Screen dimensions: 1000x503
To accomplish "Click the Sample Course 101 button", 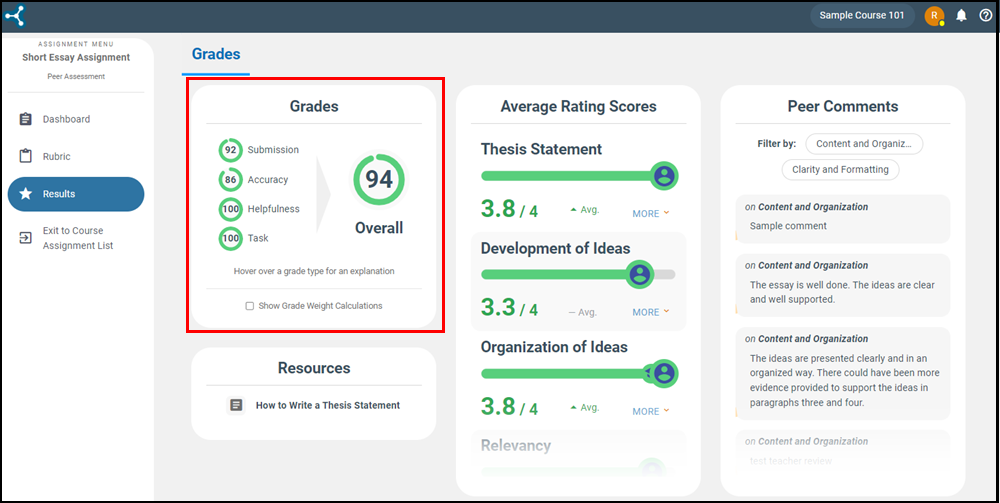I will (x=861, y=15).
